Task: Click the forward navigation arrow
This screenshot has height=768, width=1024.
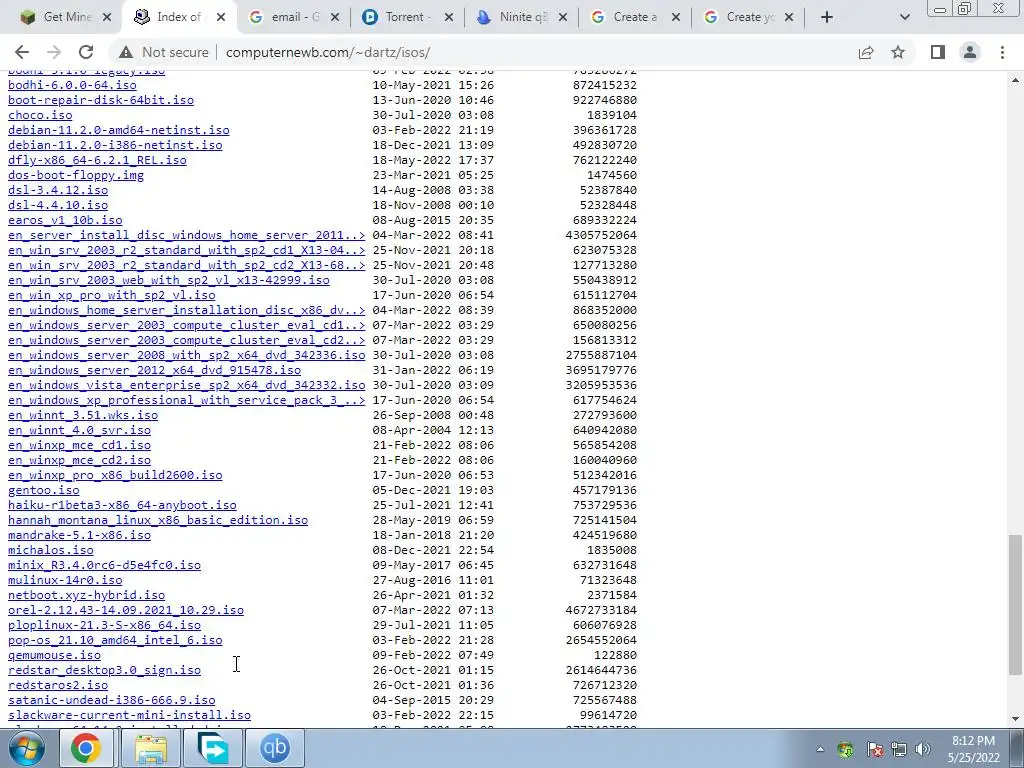Action: (x=54, y=52)
